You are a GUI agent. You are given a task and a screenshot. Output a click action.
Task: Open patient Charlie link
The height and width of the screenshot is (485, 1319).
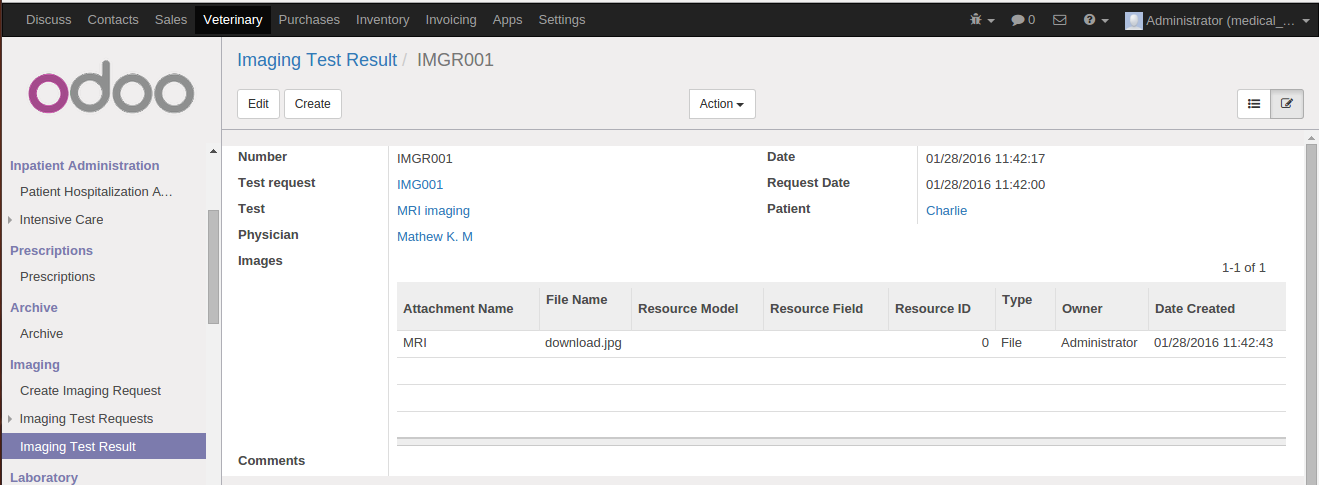point(946,211)
